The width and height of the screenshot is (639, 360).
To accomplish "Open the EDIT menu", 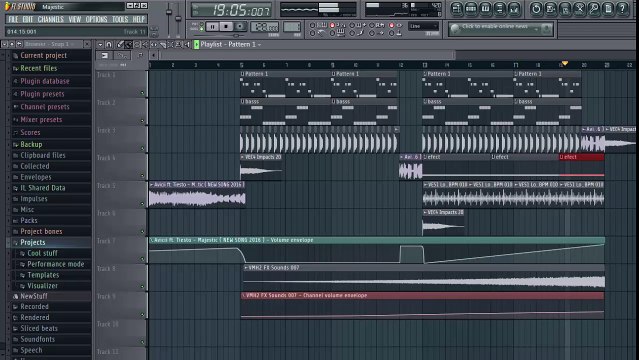I will 28,19.
